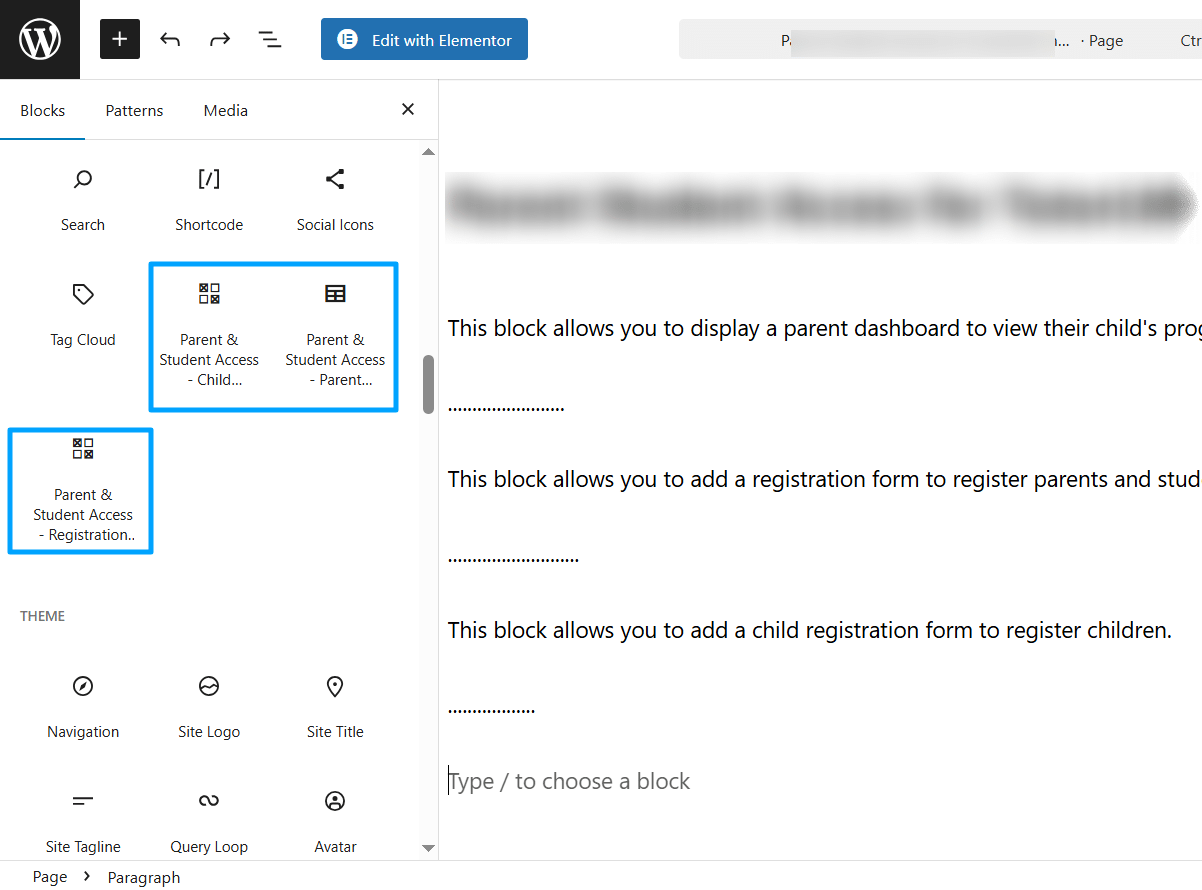Redo the last action

point(220,40)
